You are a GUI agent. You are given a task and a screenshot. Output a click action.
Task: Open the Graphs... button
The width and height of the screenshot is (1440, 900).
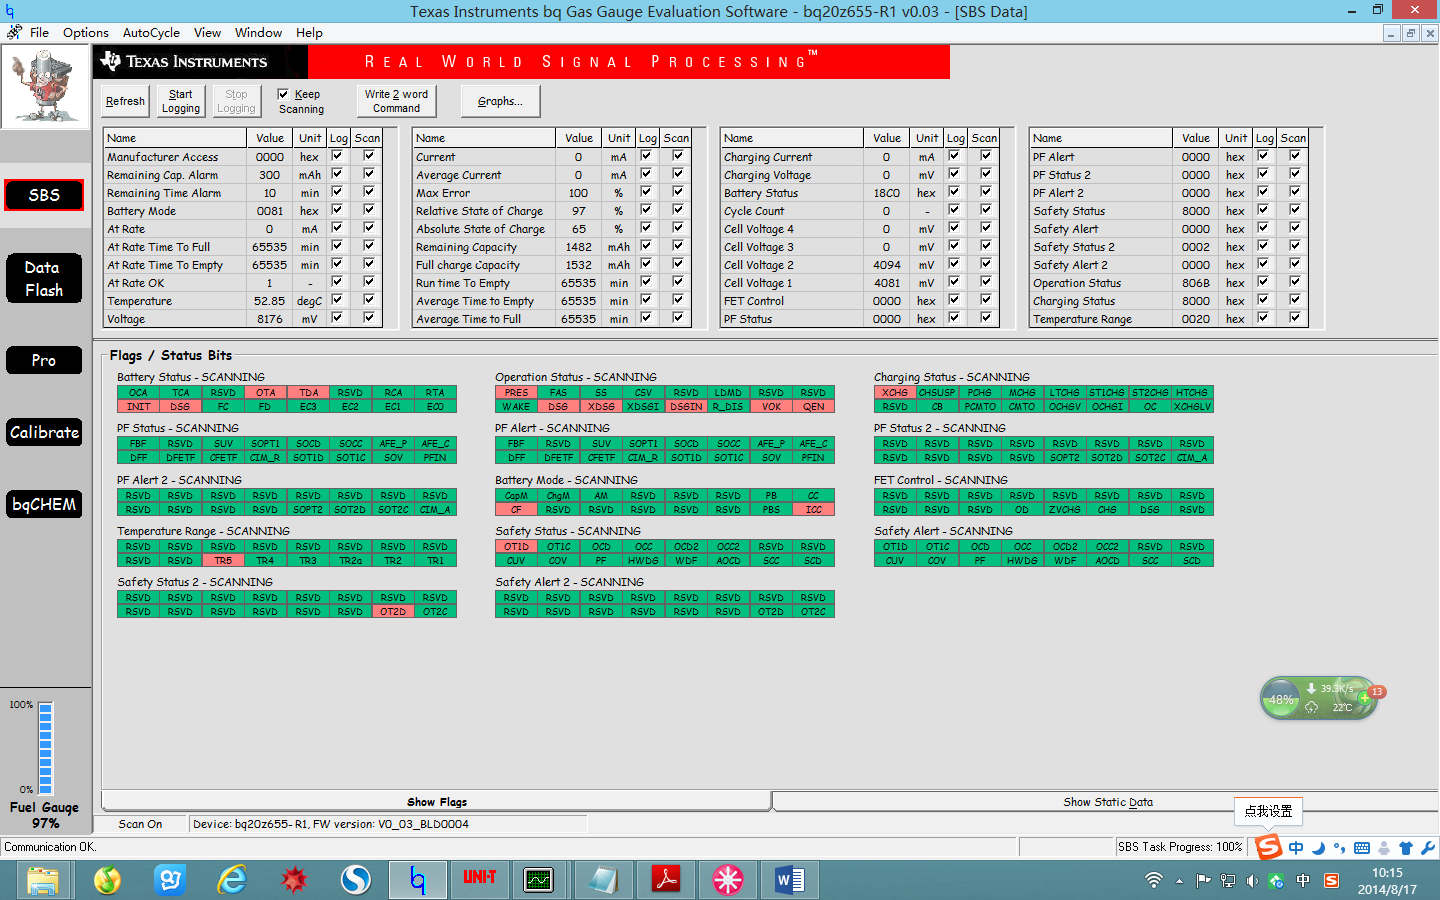(x=500, y=101)
